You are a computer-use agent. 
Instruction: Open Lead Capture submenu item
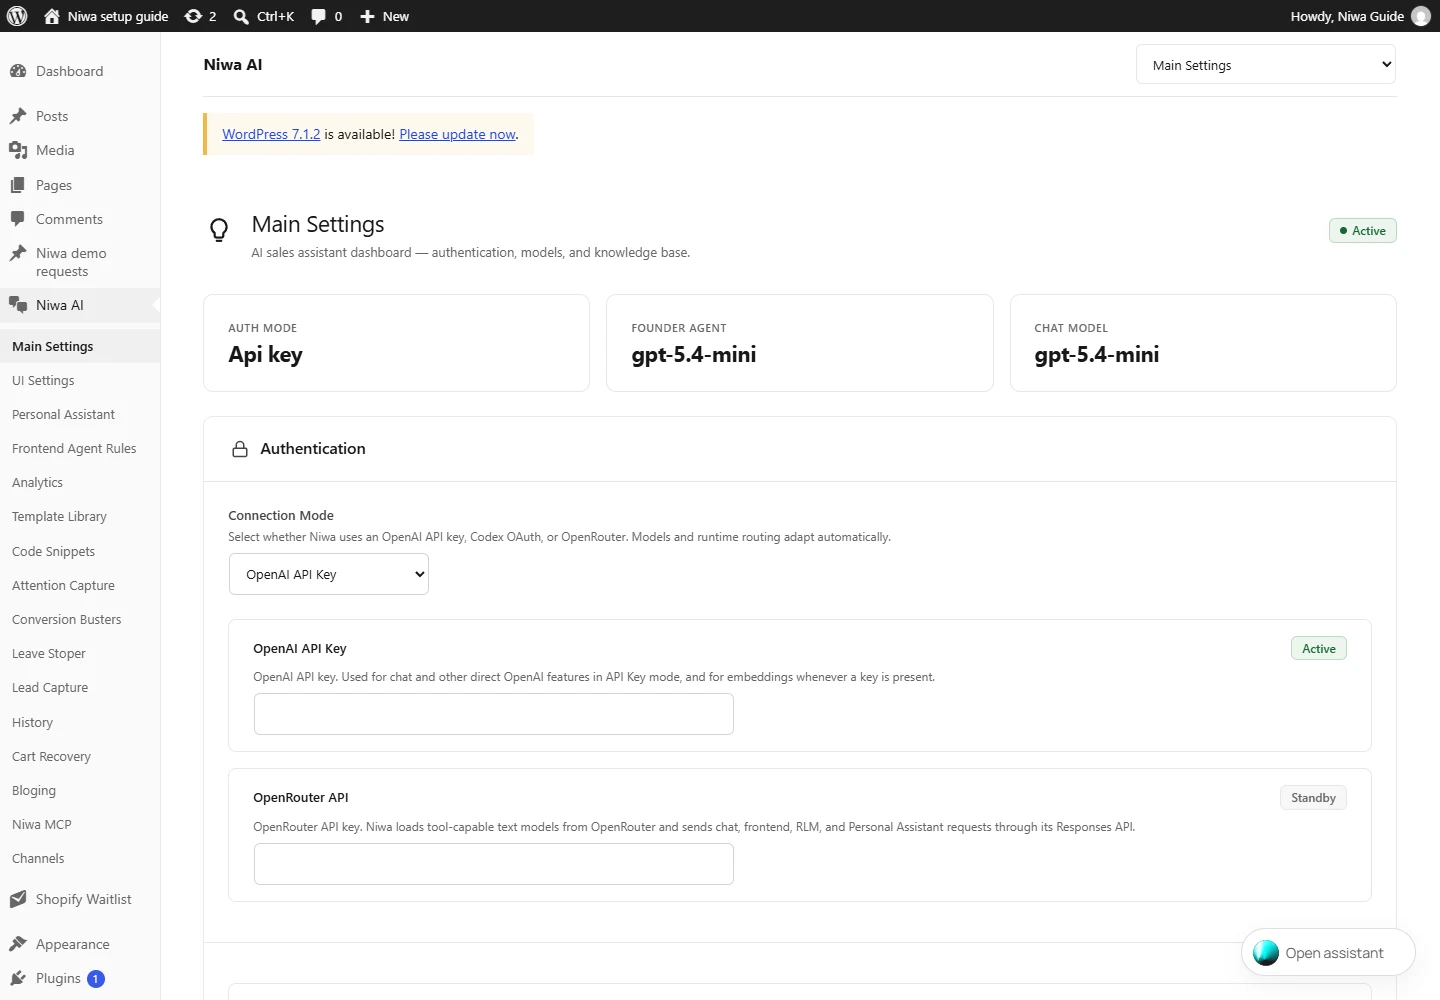pos(50,687)
